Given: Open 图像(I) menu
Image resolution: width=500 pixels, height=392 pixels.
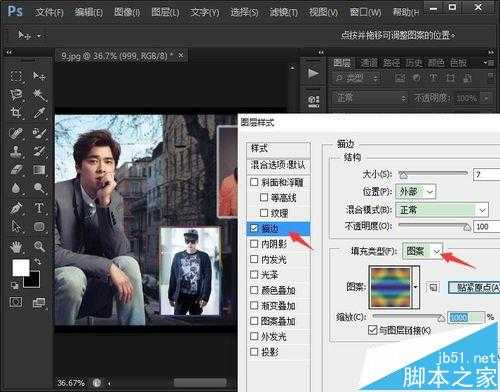Looking at the screenshot, I should 127,12.
